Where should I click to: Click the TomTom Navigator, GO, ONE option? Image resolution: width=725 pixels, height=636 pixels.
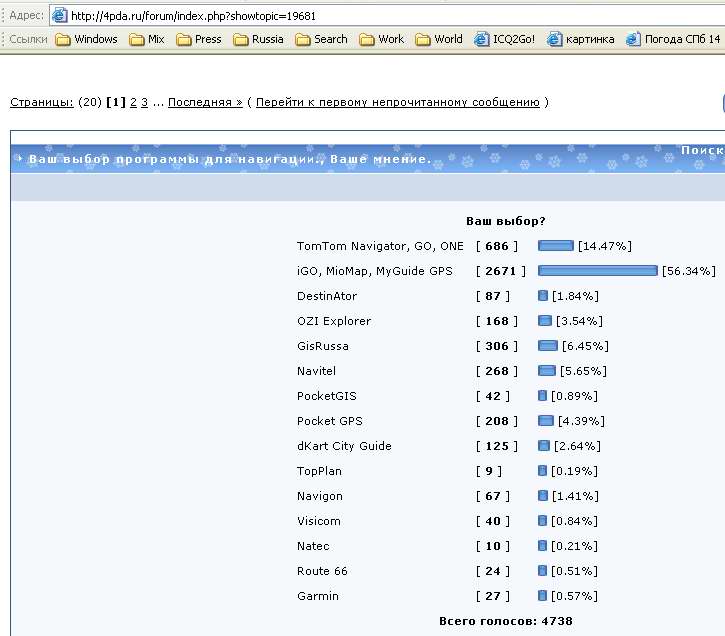[x=380, y=246]
